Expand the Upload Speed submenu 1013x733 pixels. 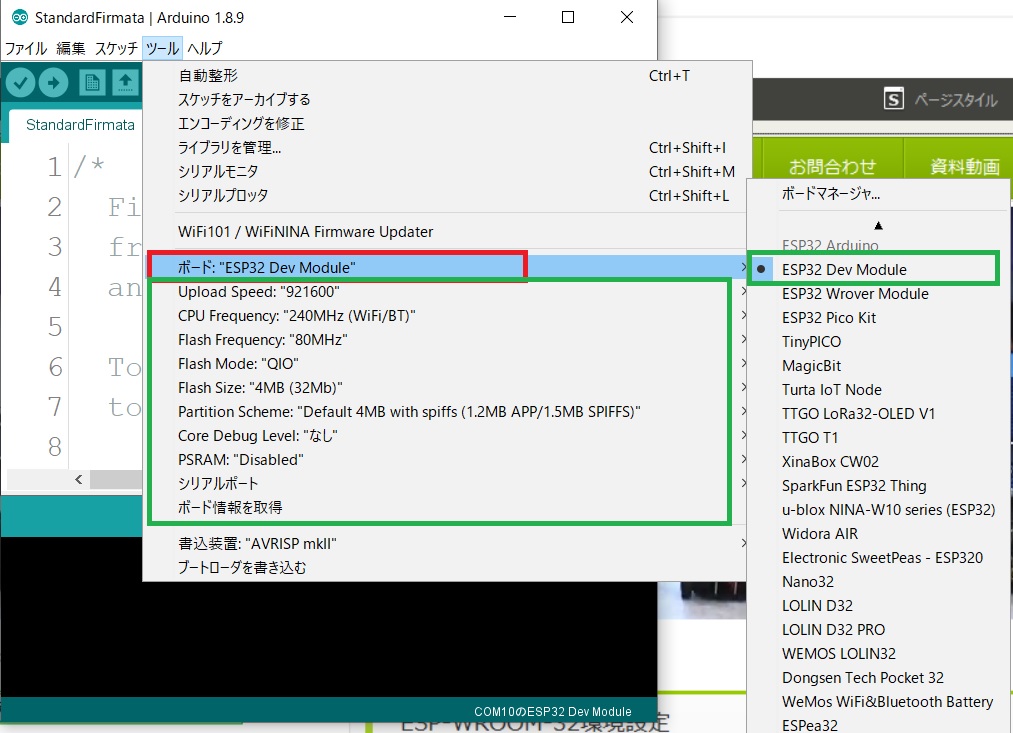(447, 291)
